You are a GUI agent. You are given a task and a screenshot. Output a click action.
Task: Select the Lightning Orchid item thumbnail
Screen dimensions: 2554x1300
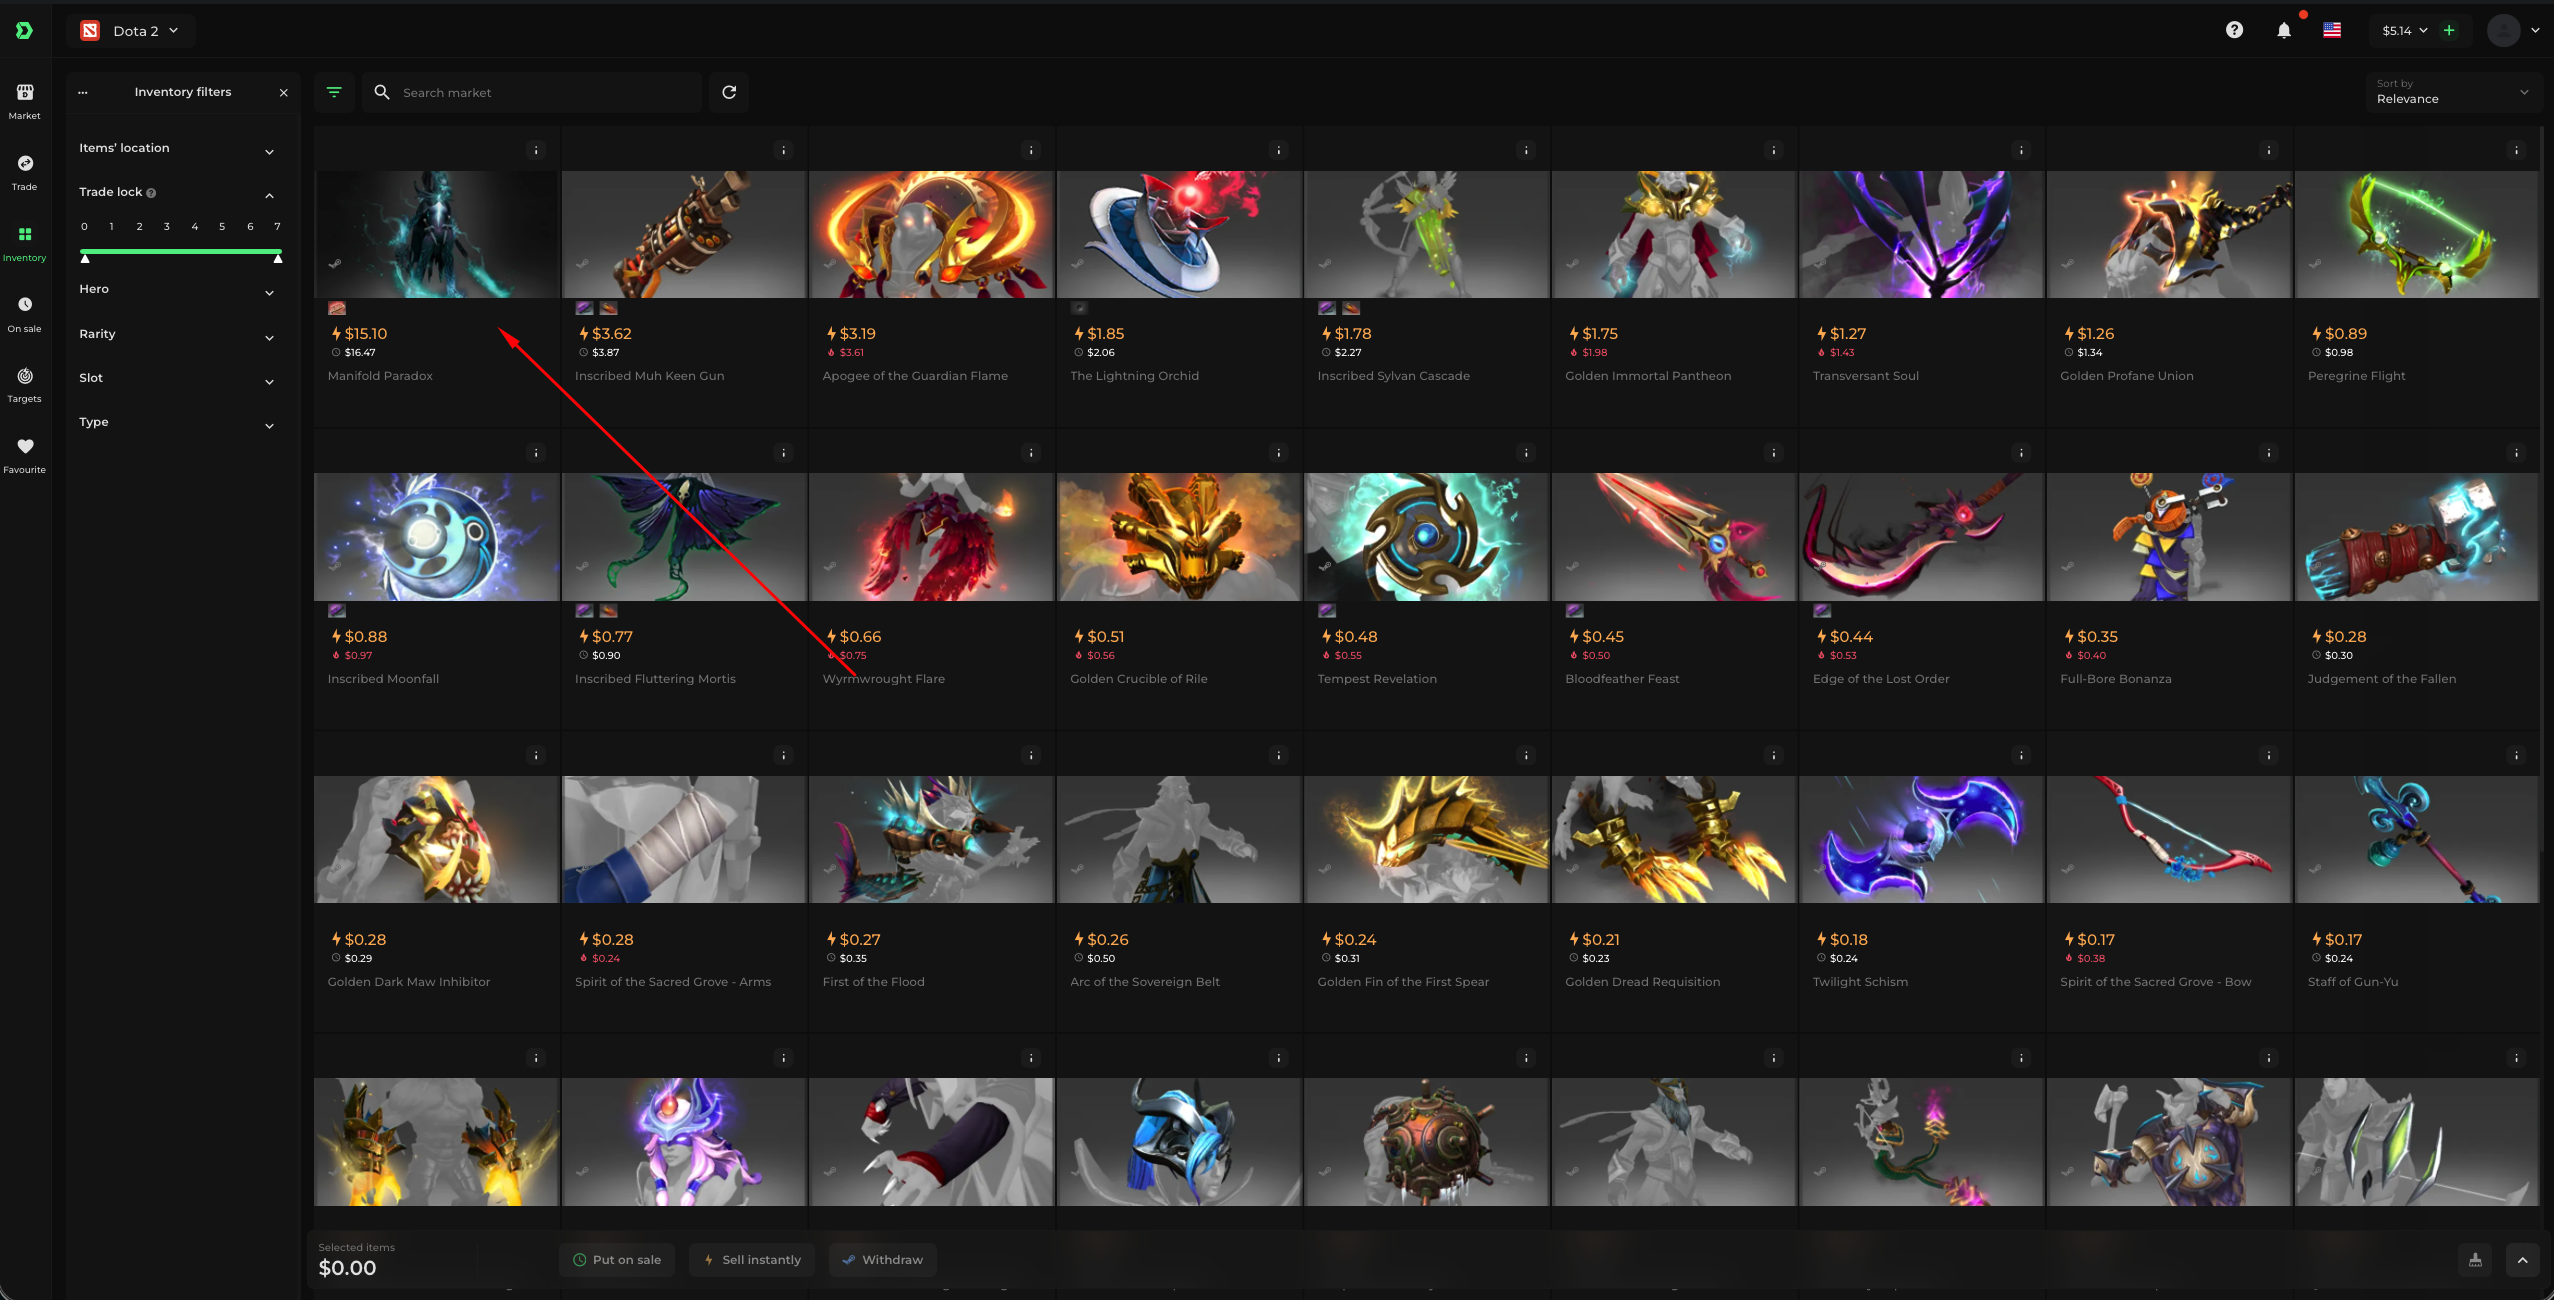[1179, 234]
